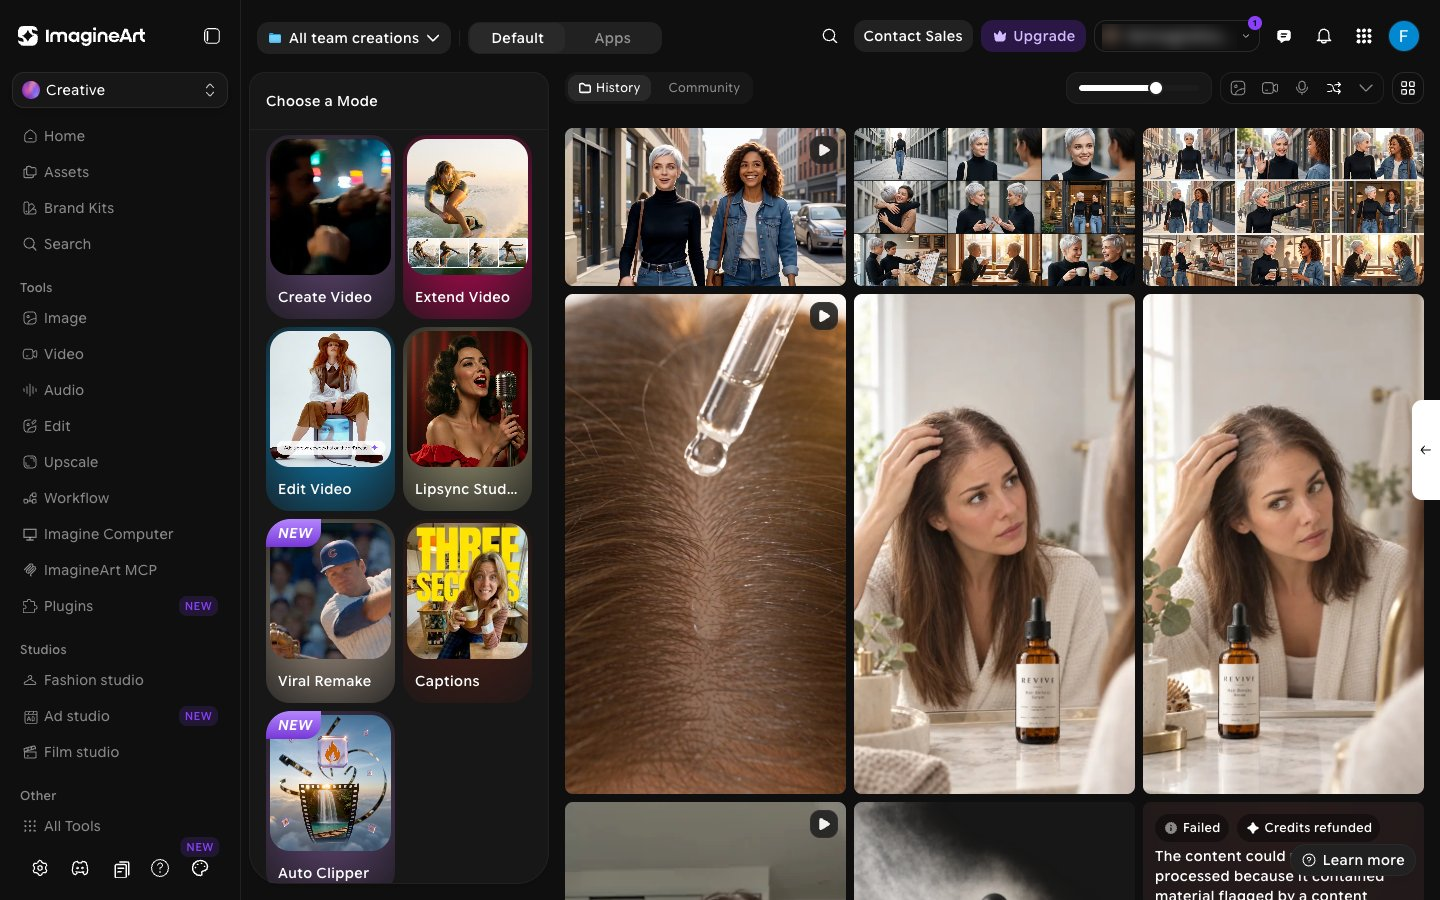Open the blurred account dropdown
The width and height of the screenshot is (1440, 900).
coord(1177,36)
